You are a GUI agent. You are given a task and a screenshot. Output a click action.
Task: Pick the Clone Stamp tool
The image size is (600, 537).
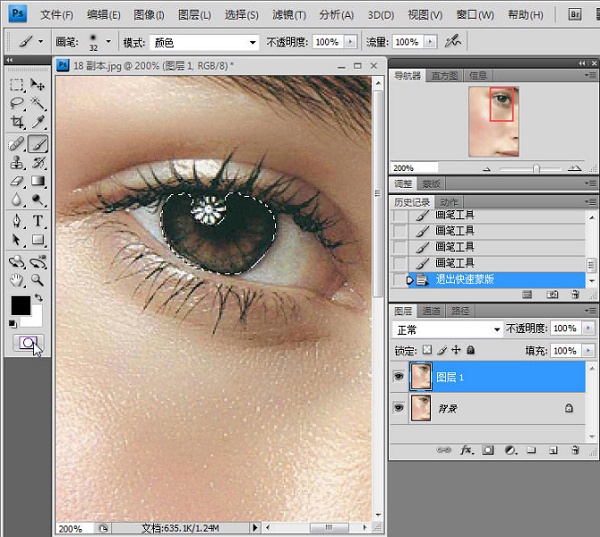[16, 163]
